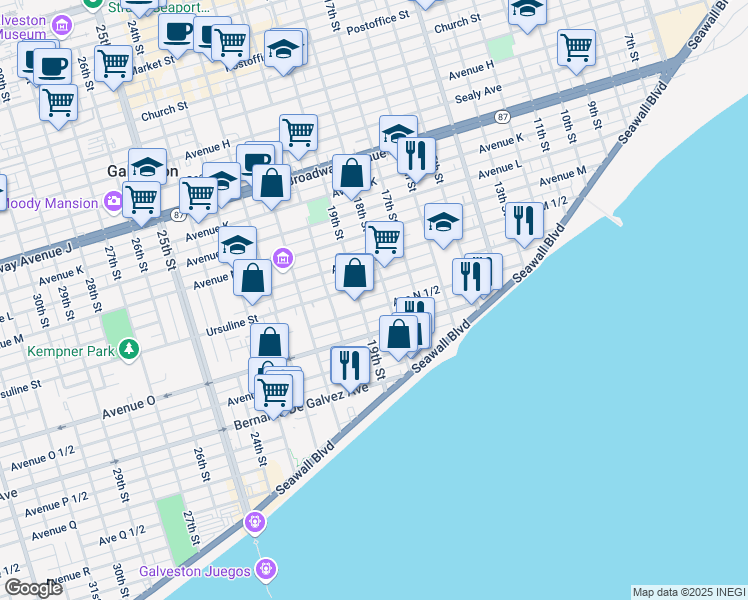
Task: Click the Highway 87 shield near 25th St
Action: (x=178, y=216)
